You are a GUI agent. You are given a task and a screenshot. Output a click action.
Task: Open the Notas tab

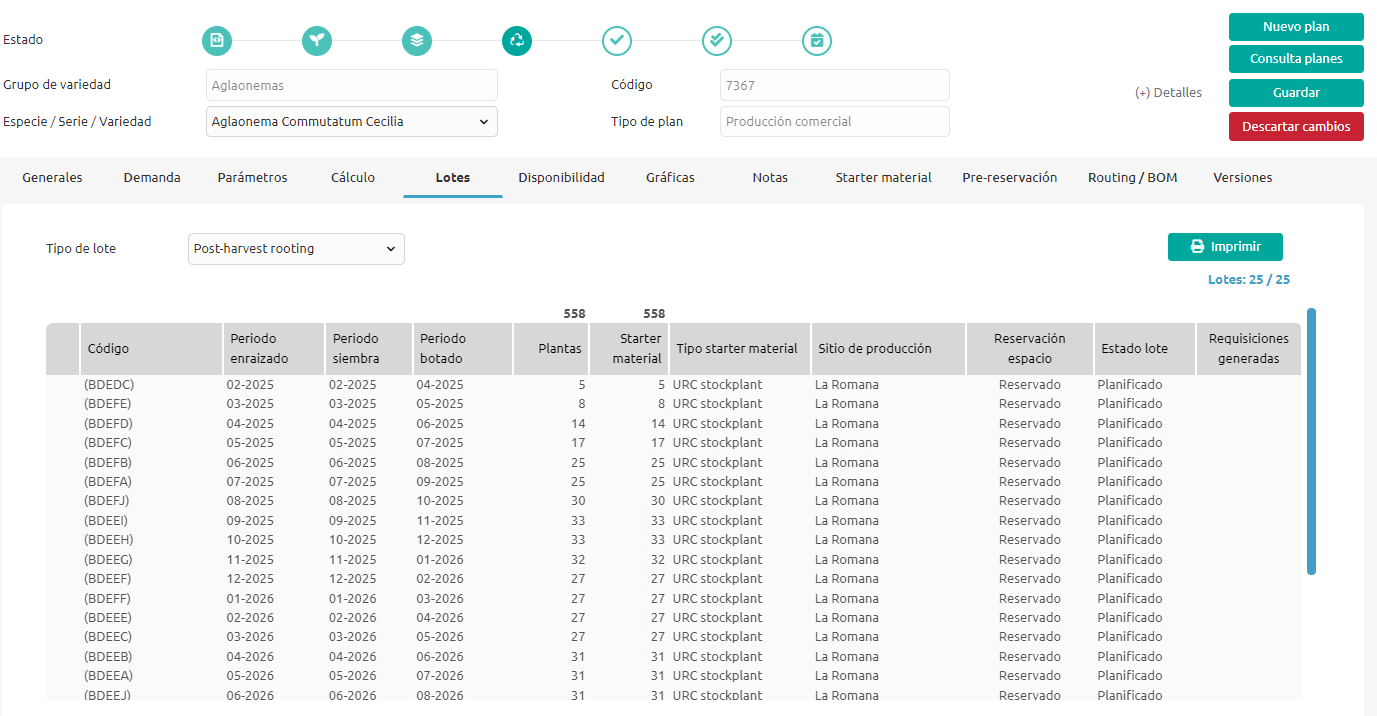770,178
